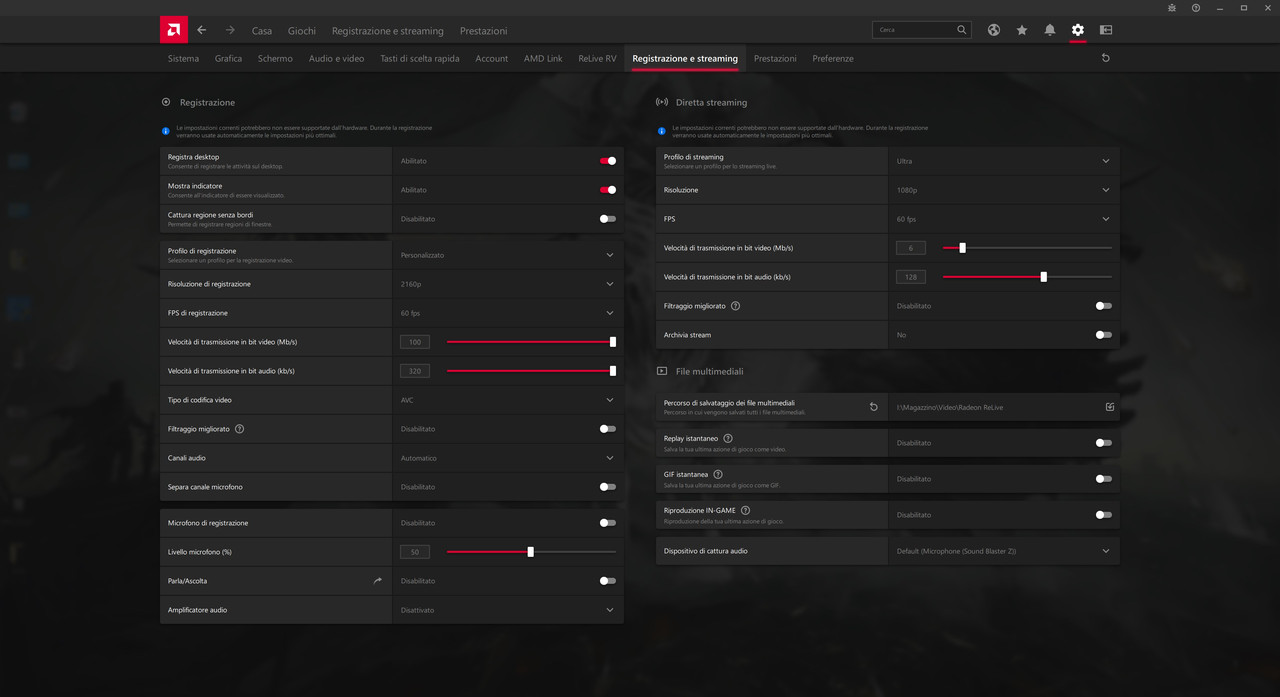This screenshot has height=697, width=1280.
Task: Enable Parla/Ascolta toggle
Action: [x=608, y=581]
